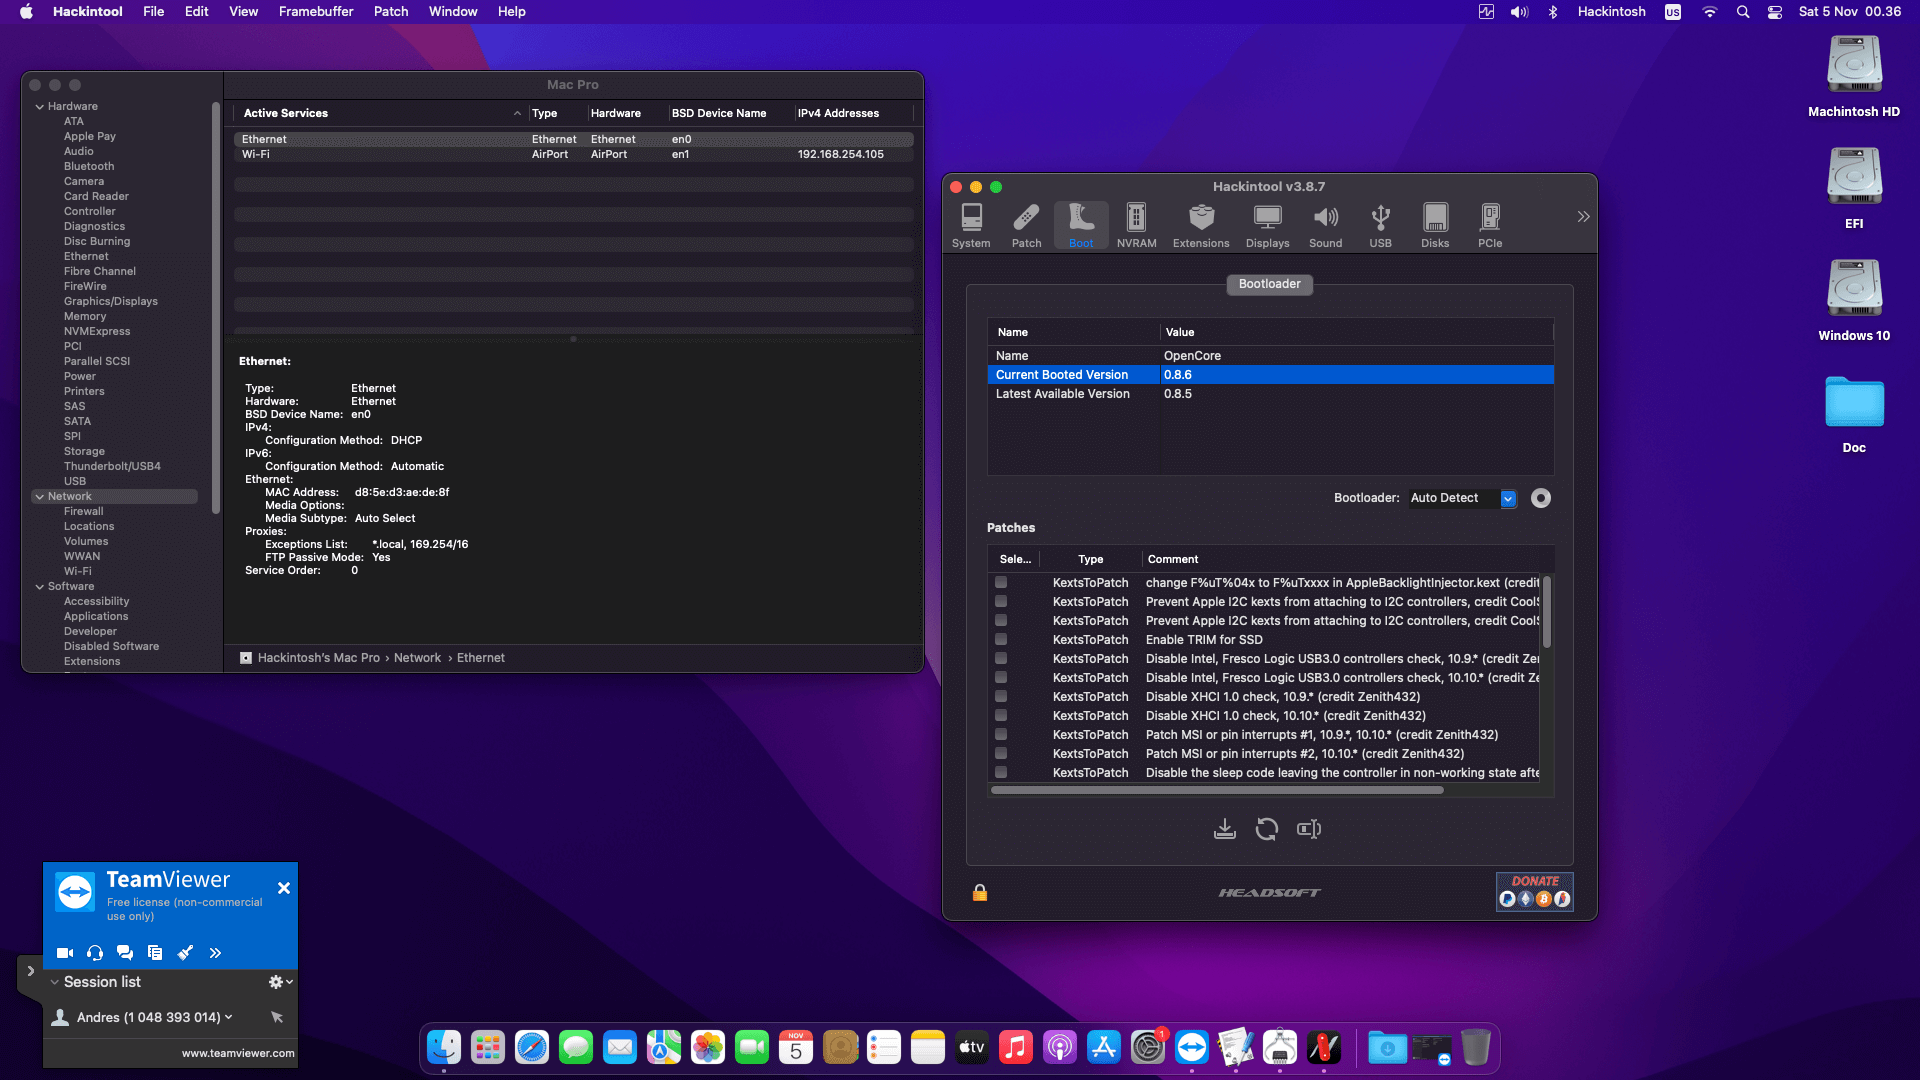This screenshot has width=1920, height=1080.
Task: Collapse the TeamViewer Session list
Action: pos(55,982)
